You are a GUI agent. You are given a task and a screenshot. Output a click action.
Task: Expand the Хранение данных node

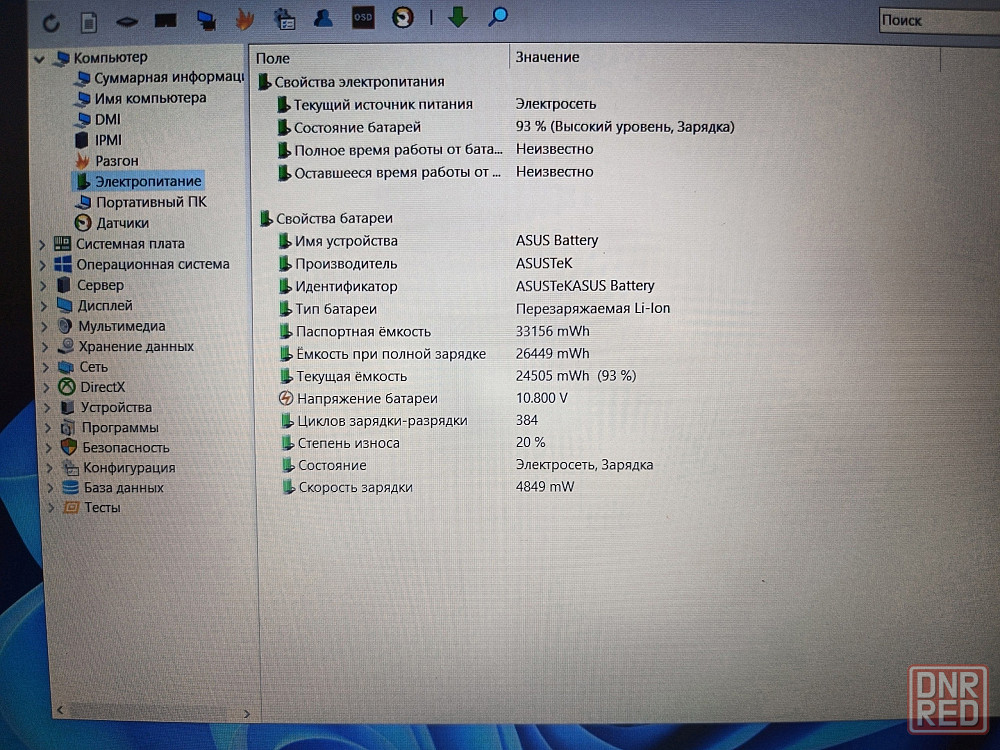pyautogui.click(x=43, y=347)
